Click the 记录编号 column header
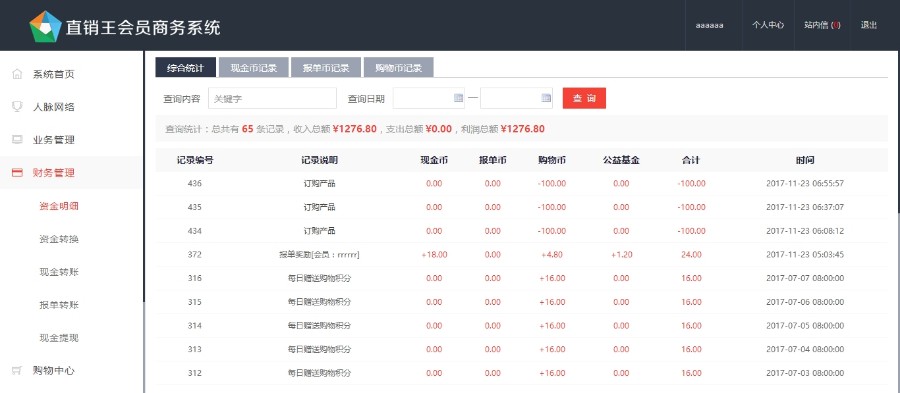 195,161
